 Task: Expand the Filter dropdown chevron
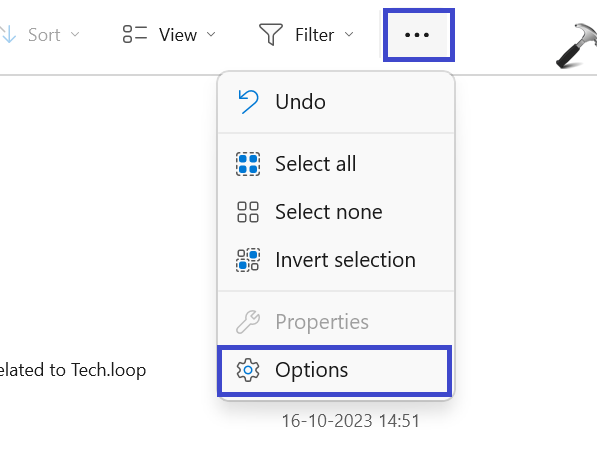(x=349, y=34)
